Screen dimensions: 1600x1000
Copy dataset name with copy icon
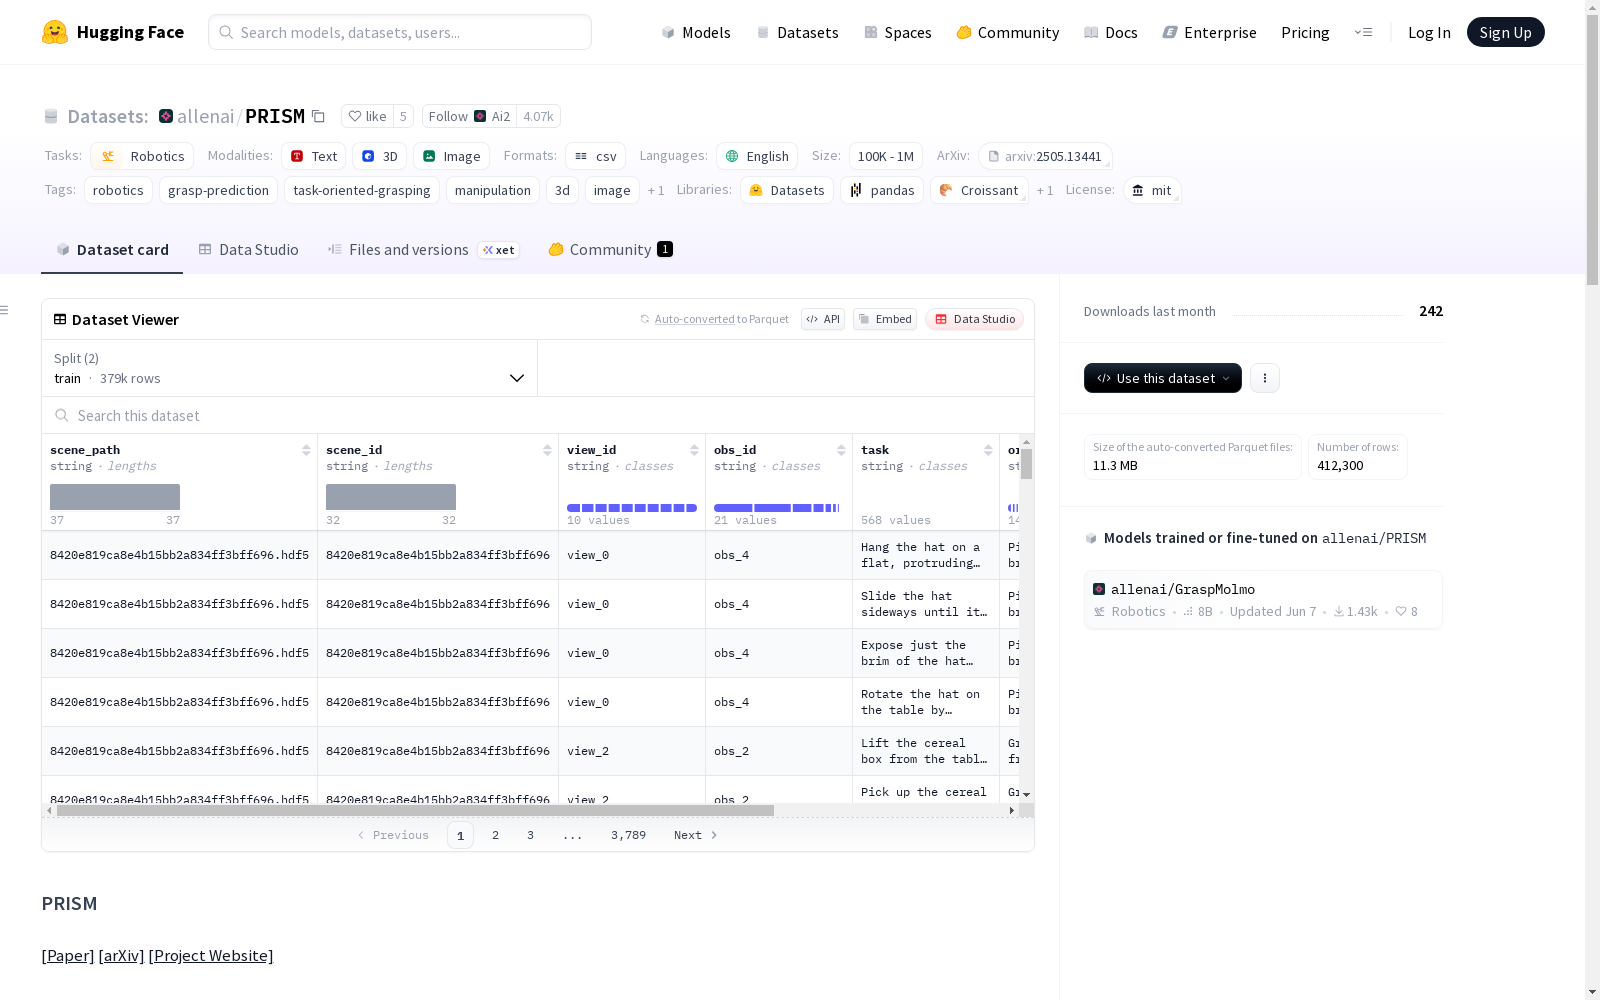point(318,116)
